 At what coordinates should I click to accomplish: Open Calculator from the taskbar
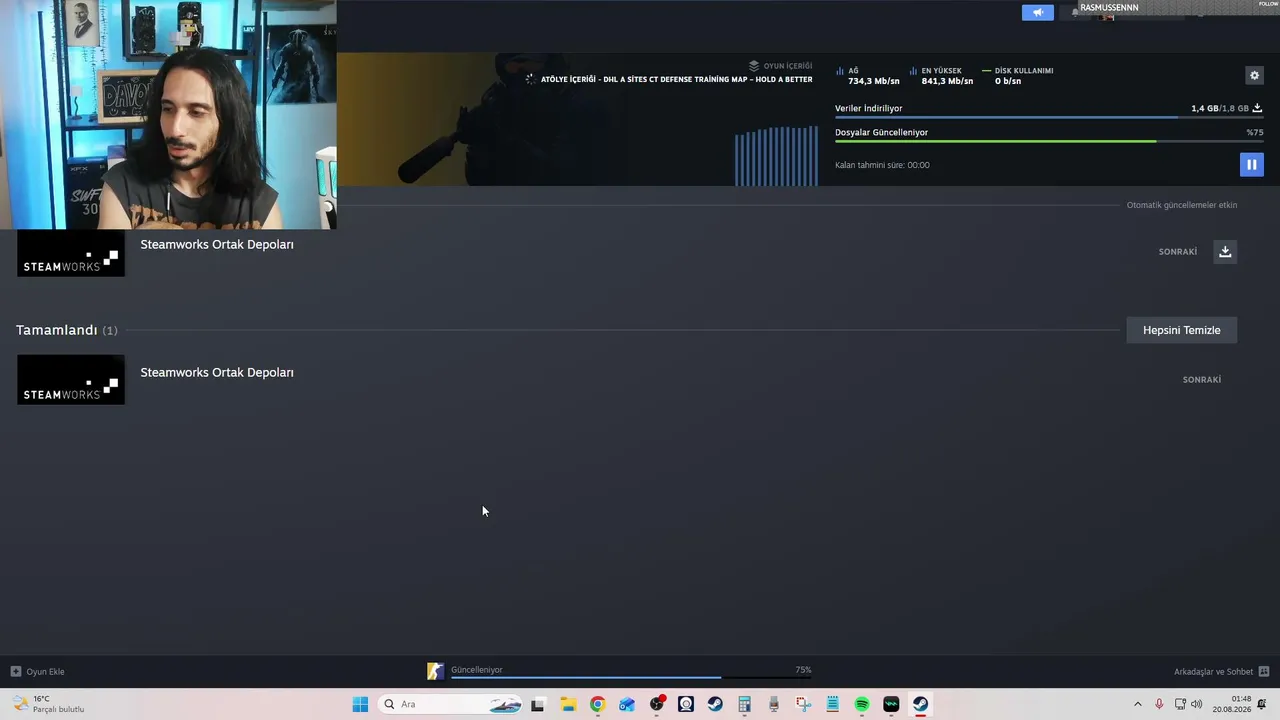point(744,704)
